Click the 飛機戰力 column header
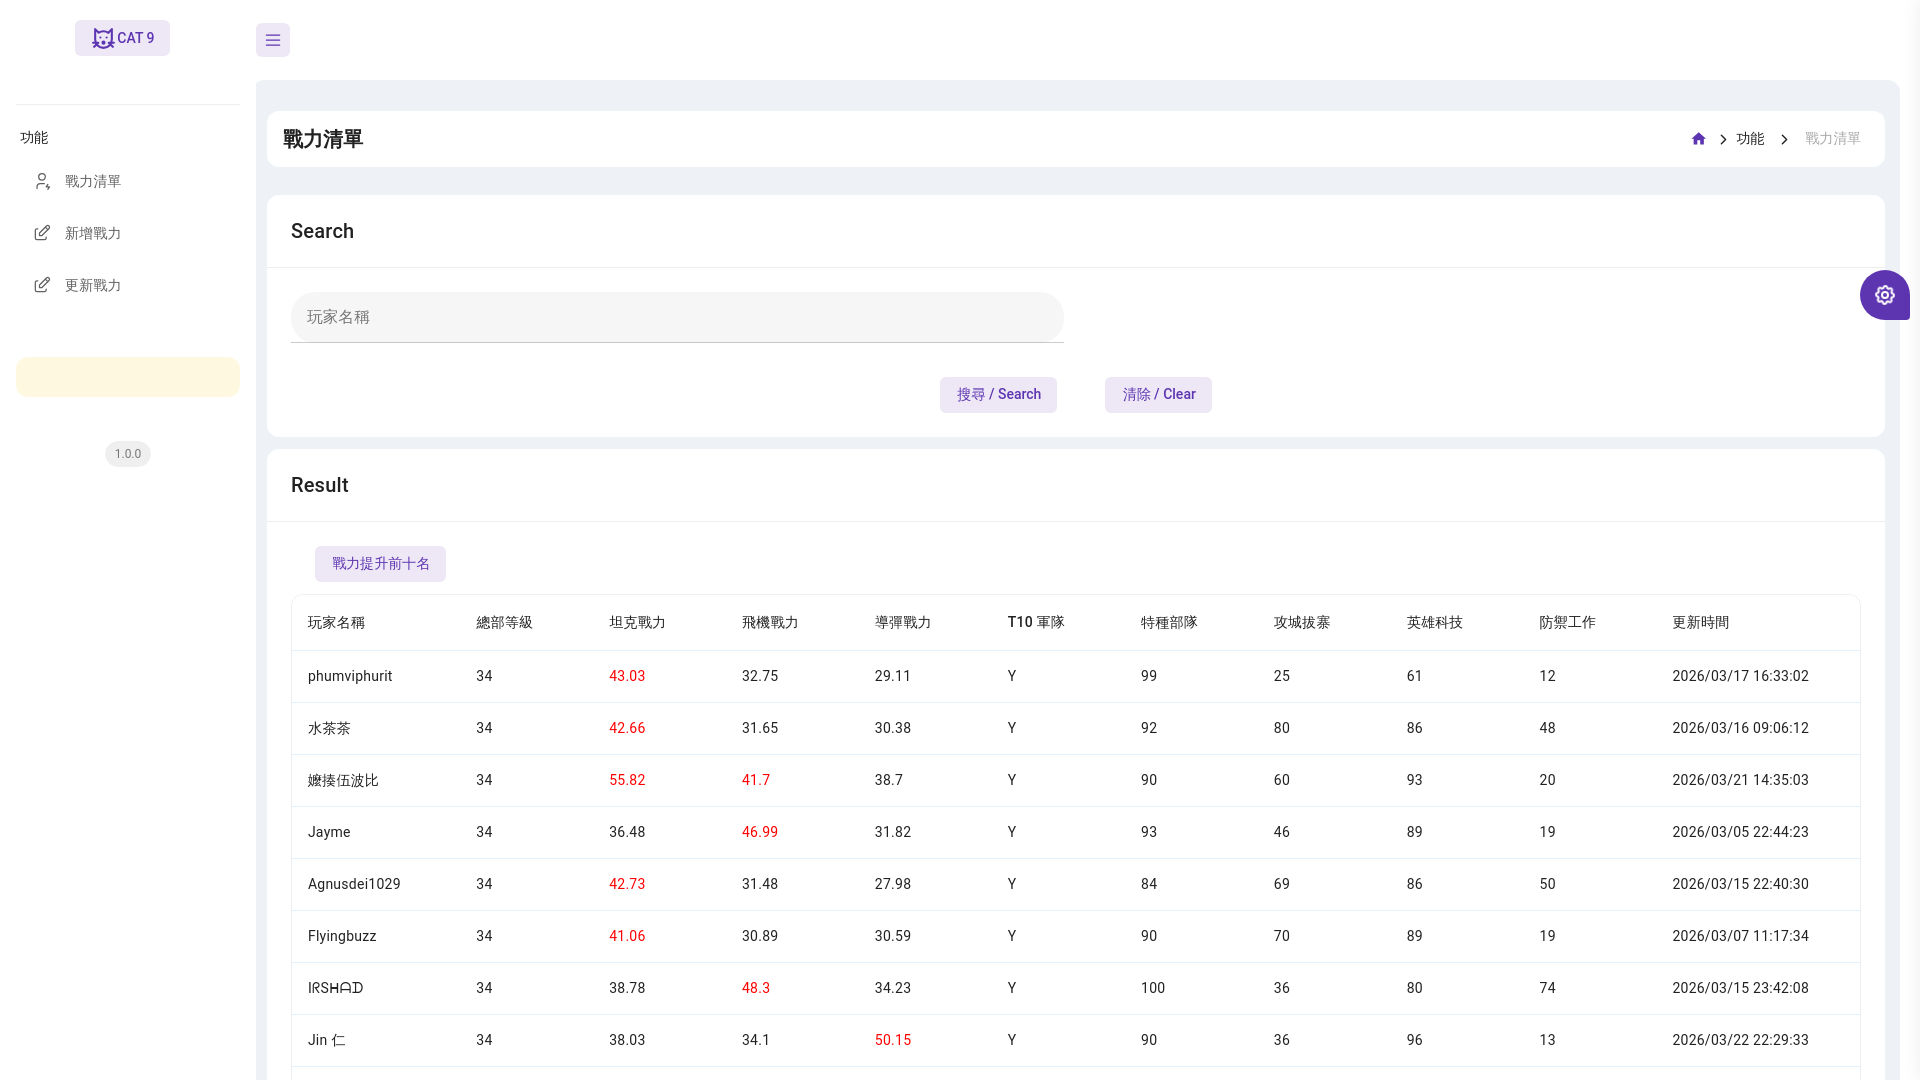The height and width of the screenshot is (1080, 1920). 770,623
